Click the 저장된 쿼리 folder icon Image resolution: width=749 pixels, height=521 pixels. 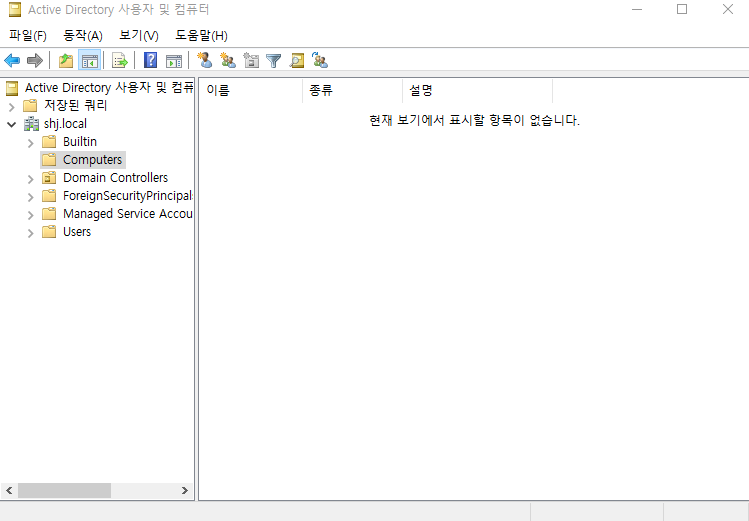click(30, 105)
